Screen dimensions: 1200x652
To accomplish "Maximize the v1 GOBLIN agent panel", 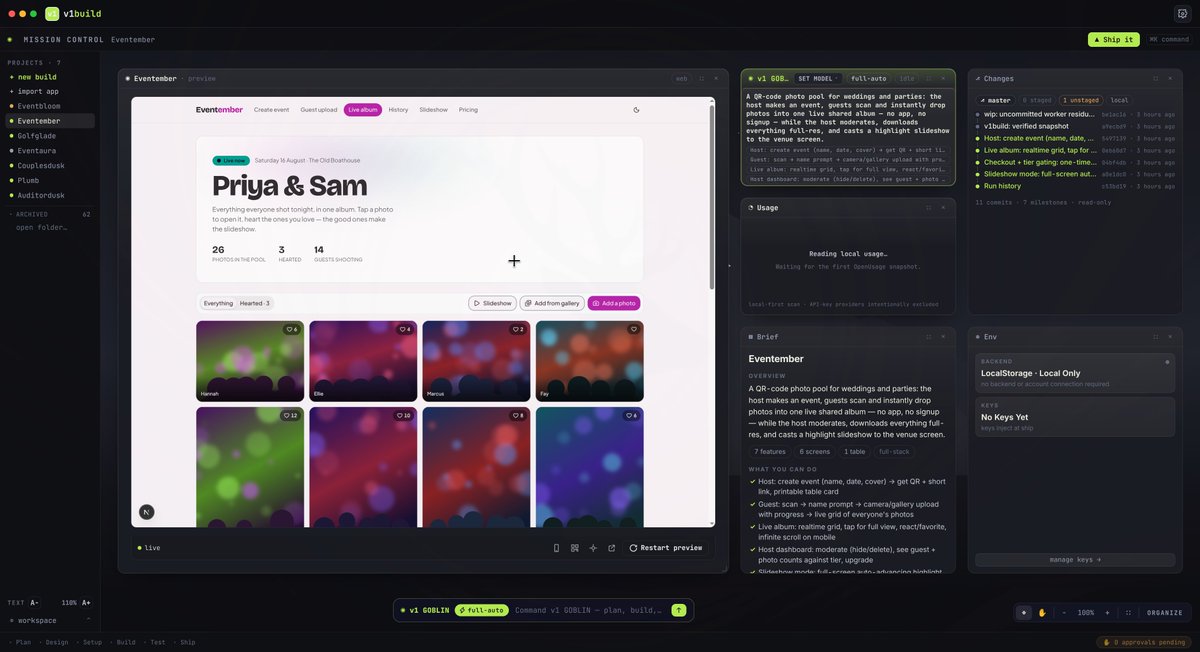I will coord(929,78).
